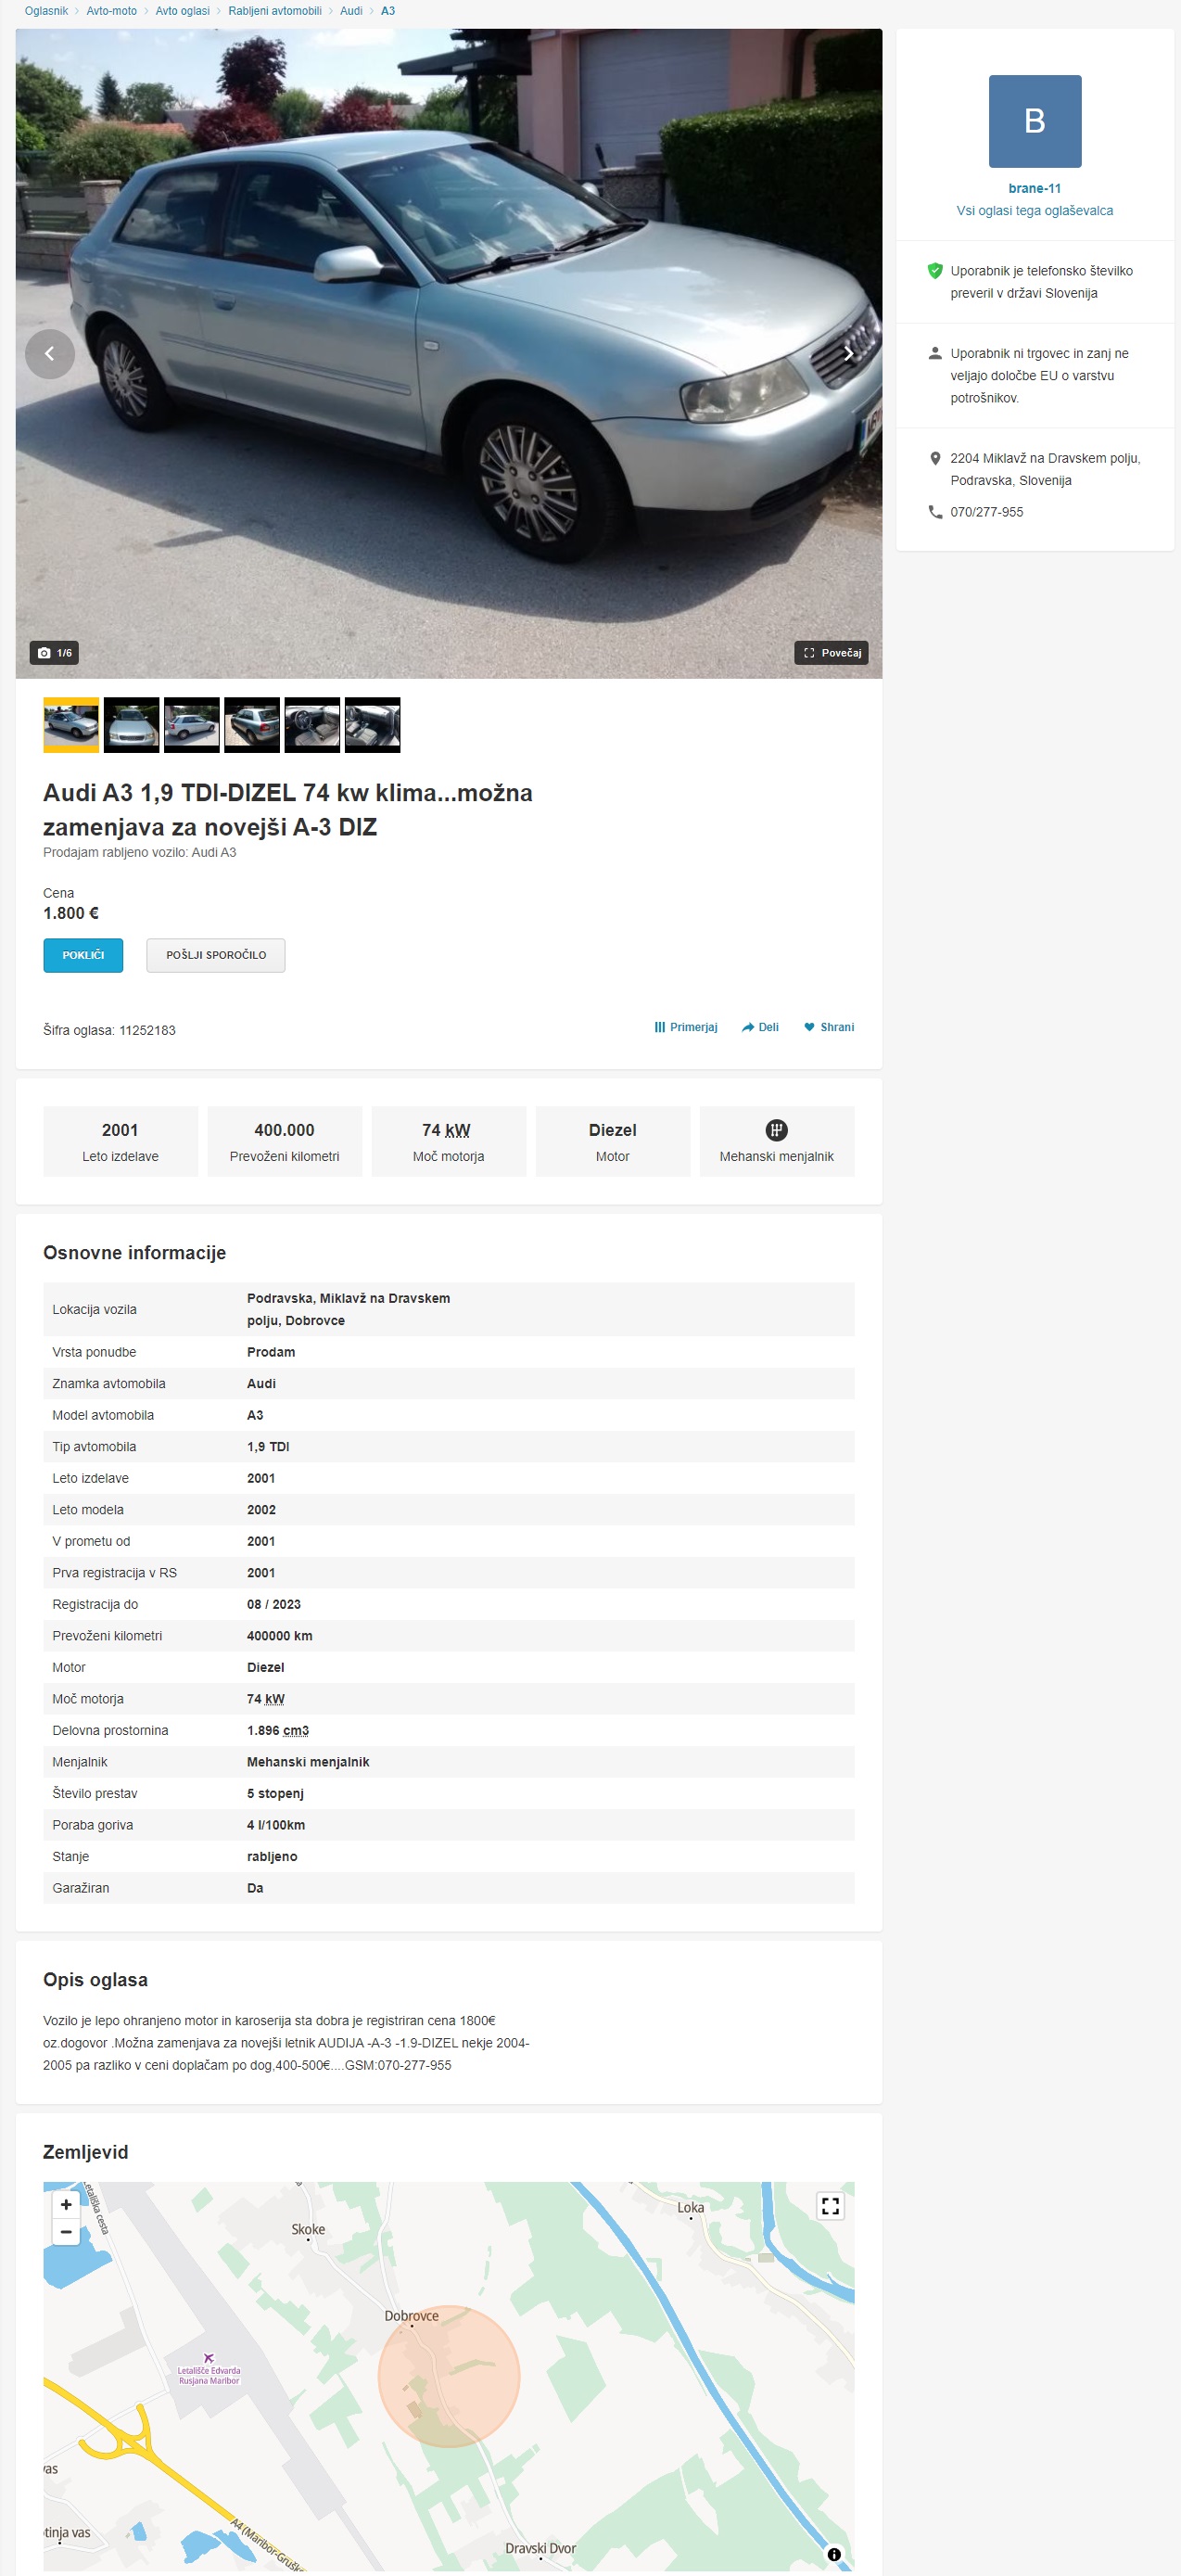This screenshot has height=2576, width=1181.
Task: Click the price 1.800 €
Action: tap(71, 913)
